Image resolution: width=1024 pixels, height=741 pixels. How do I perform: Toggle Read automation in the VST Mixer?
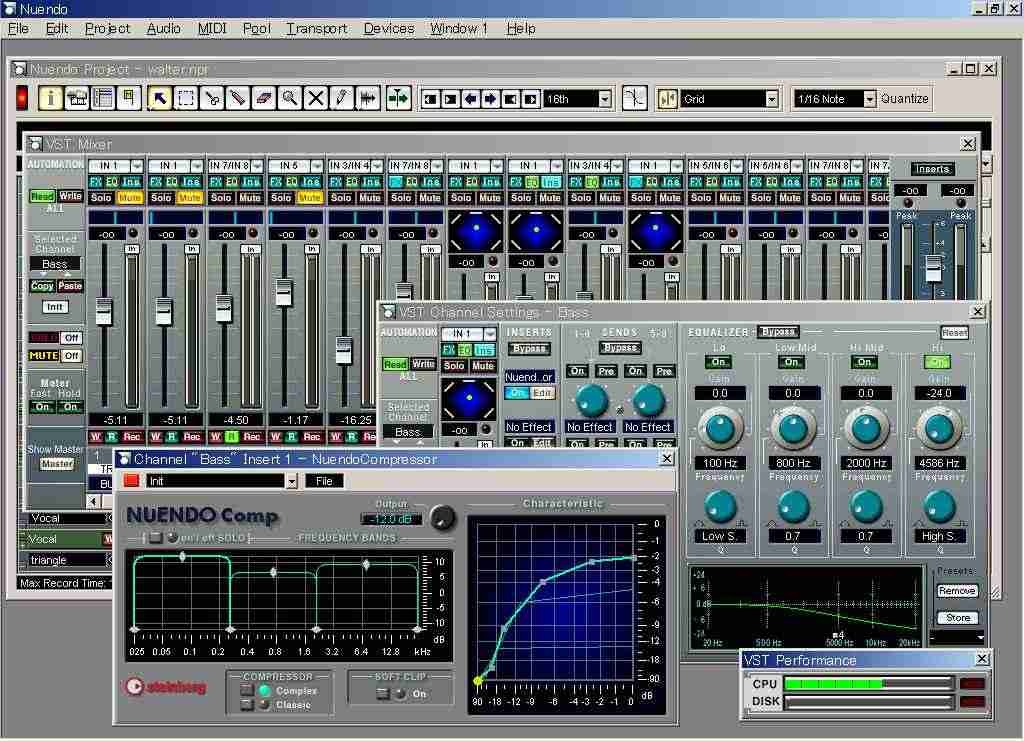[42, 196]
